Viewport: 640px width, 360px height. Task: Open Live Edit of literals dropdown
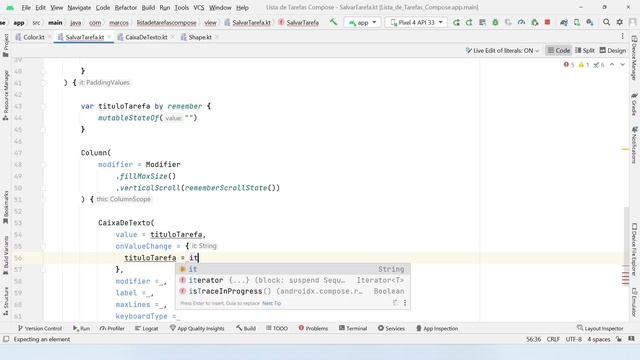tap(502, 51)
